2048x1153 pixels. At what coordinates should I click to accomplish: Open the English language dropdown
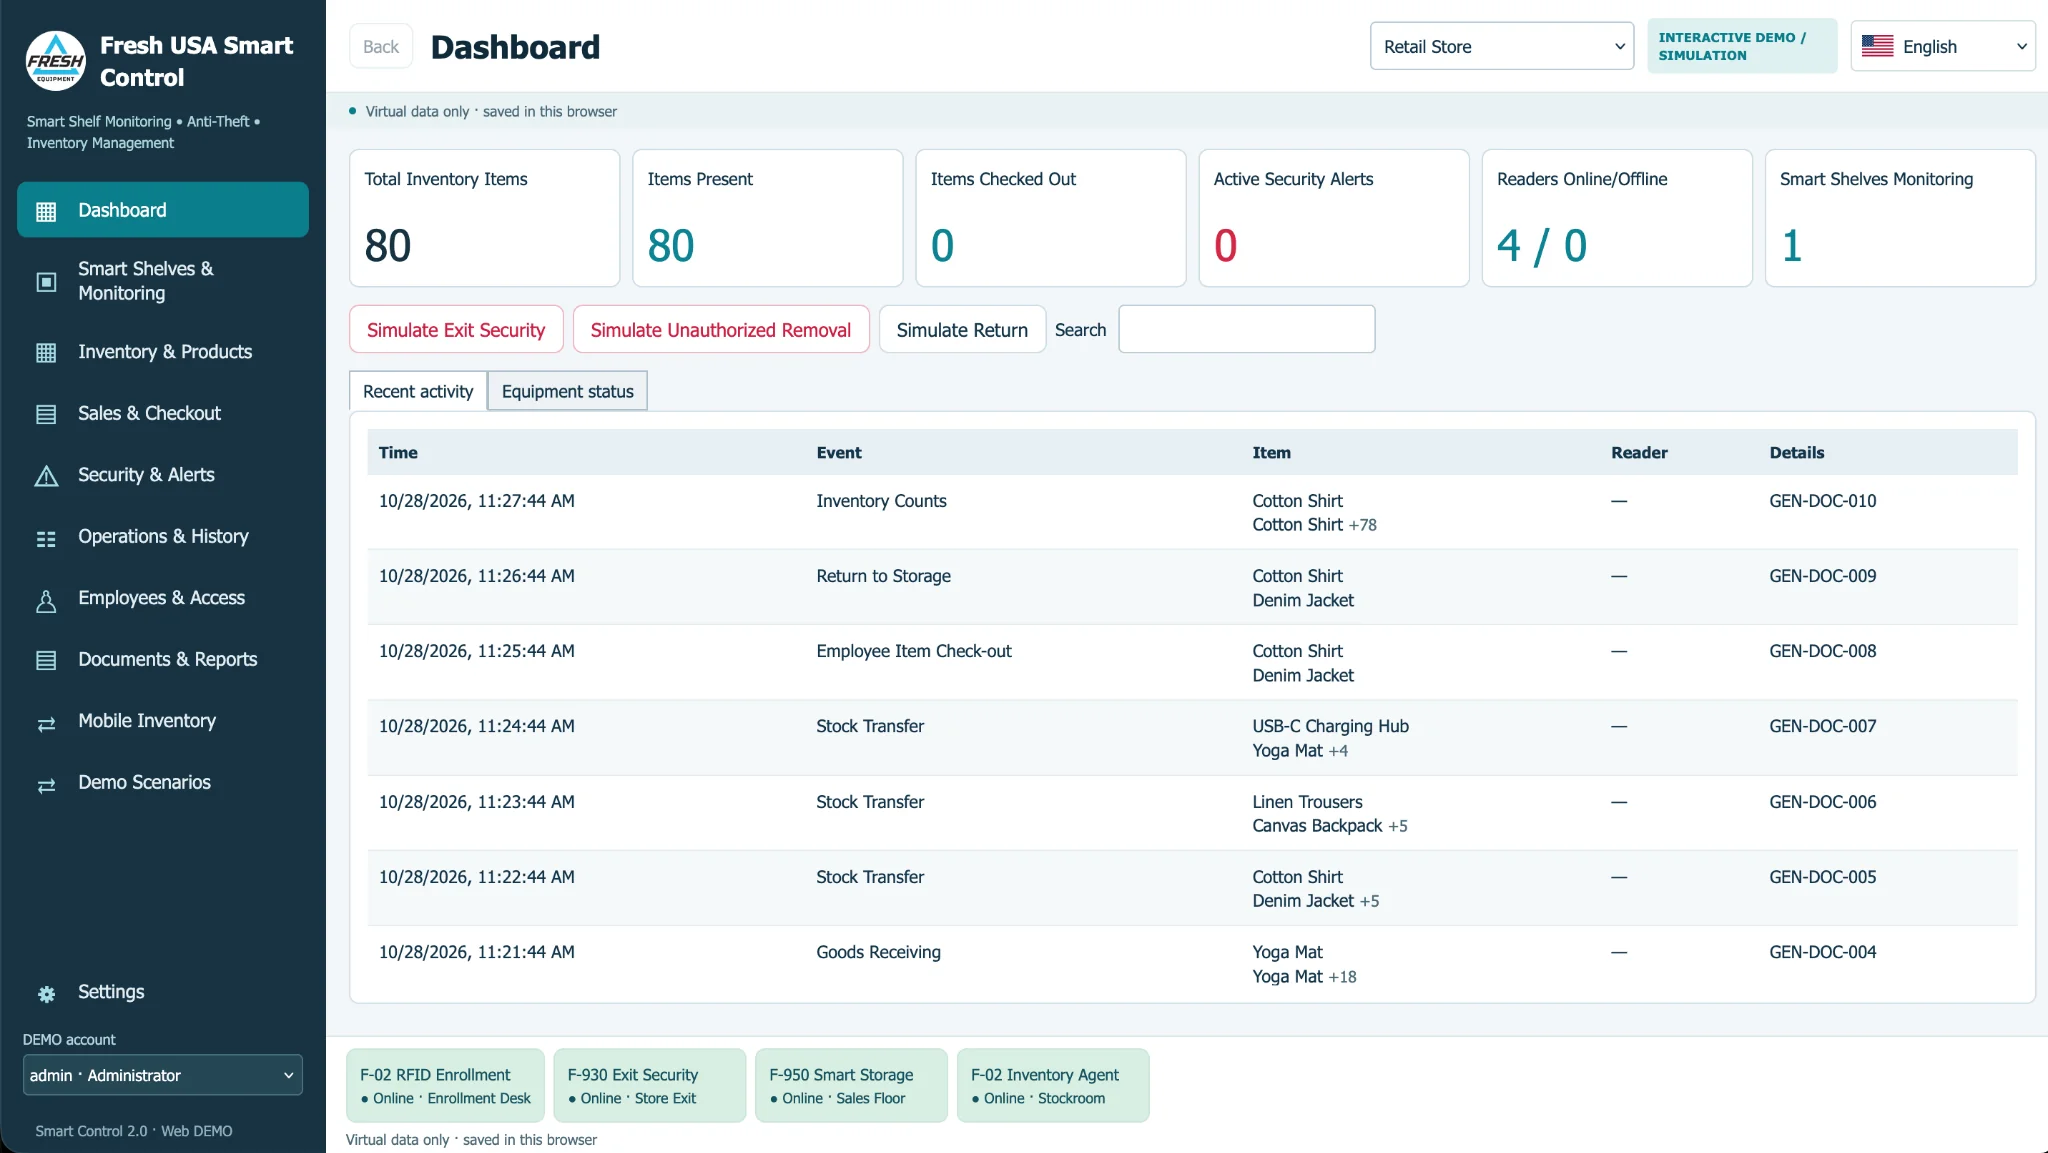pyautogui.click(x=1943, y=46)
